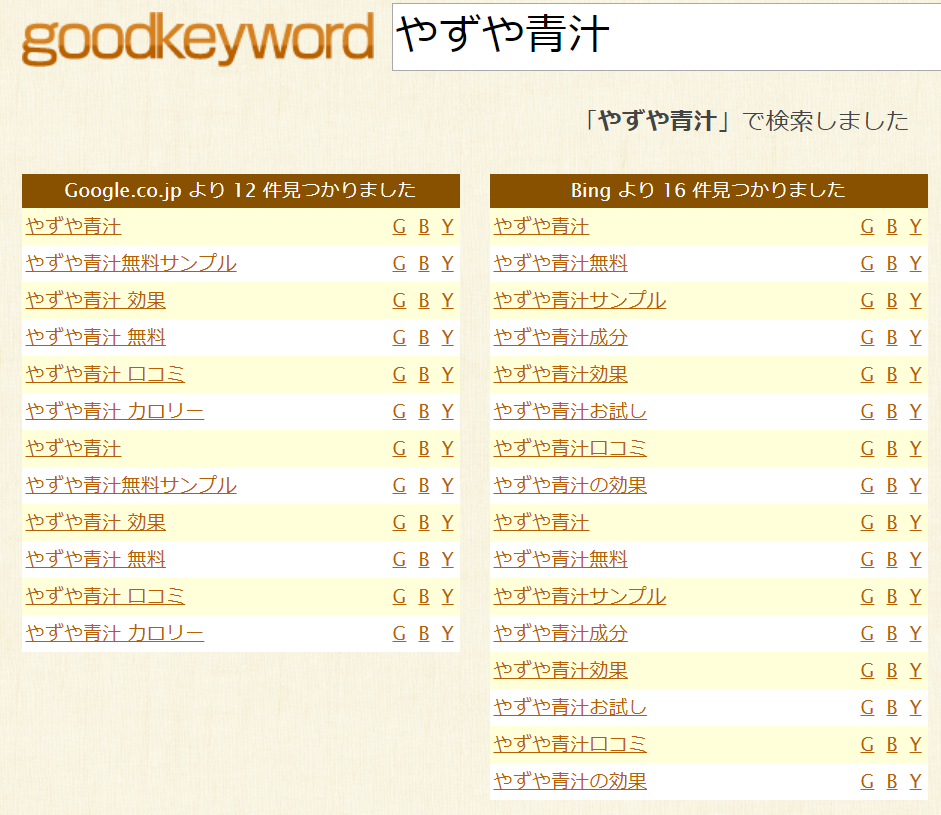
Task: Focus the search box containing やずや青汁
Action: coord(666,37)
